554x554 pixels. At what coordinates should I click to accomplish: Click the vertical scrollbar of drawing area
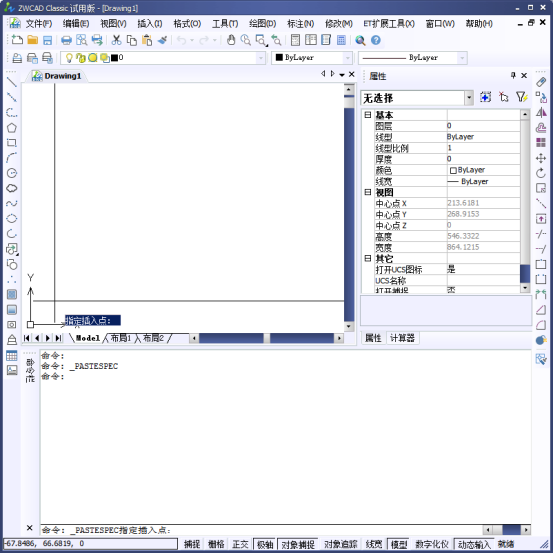point(349,207)
